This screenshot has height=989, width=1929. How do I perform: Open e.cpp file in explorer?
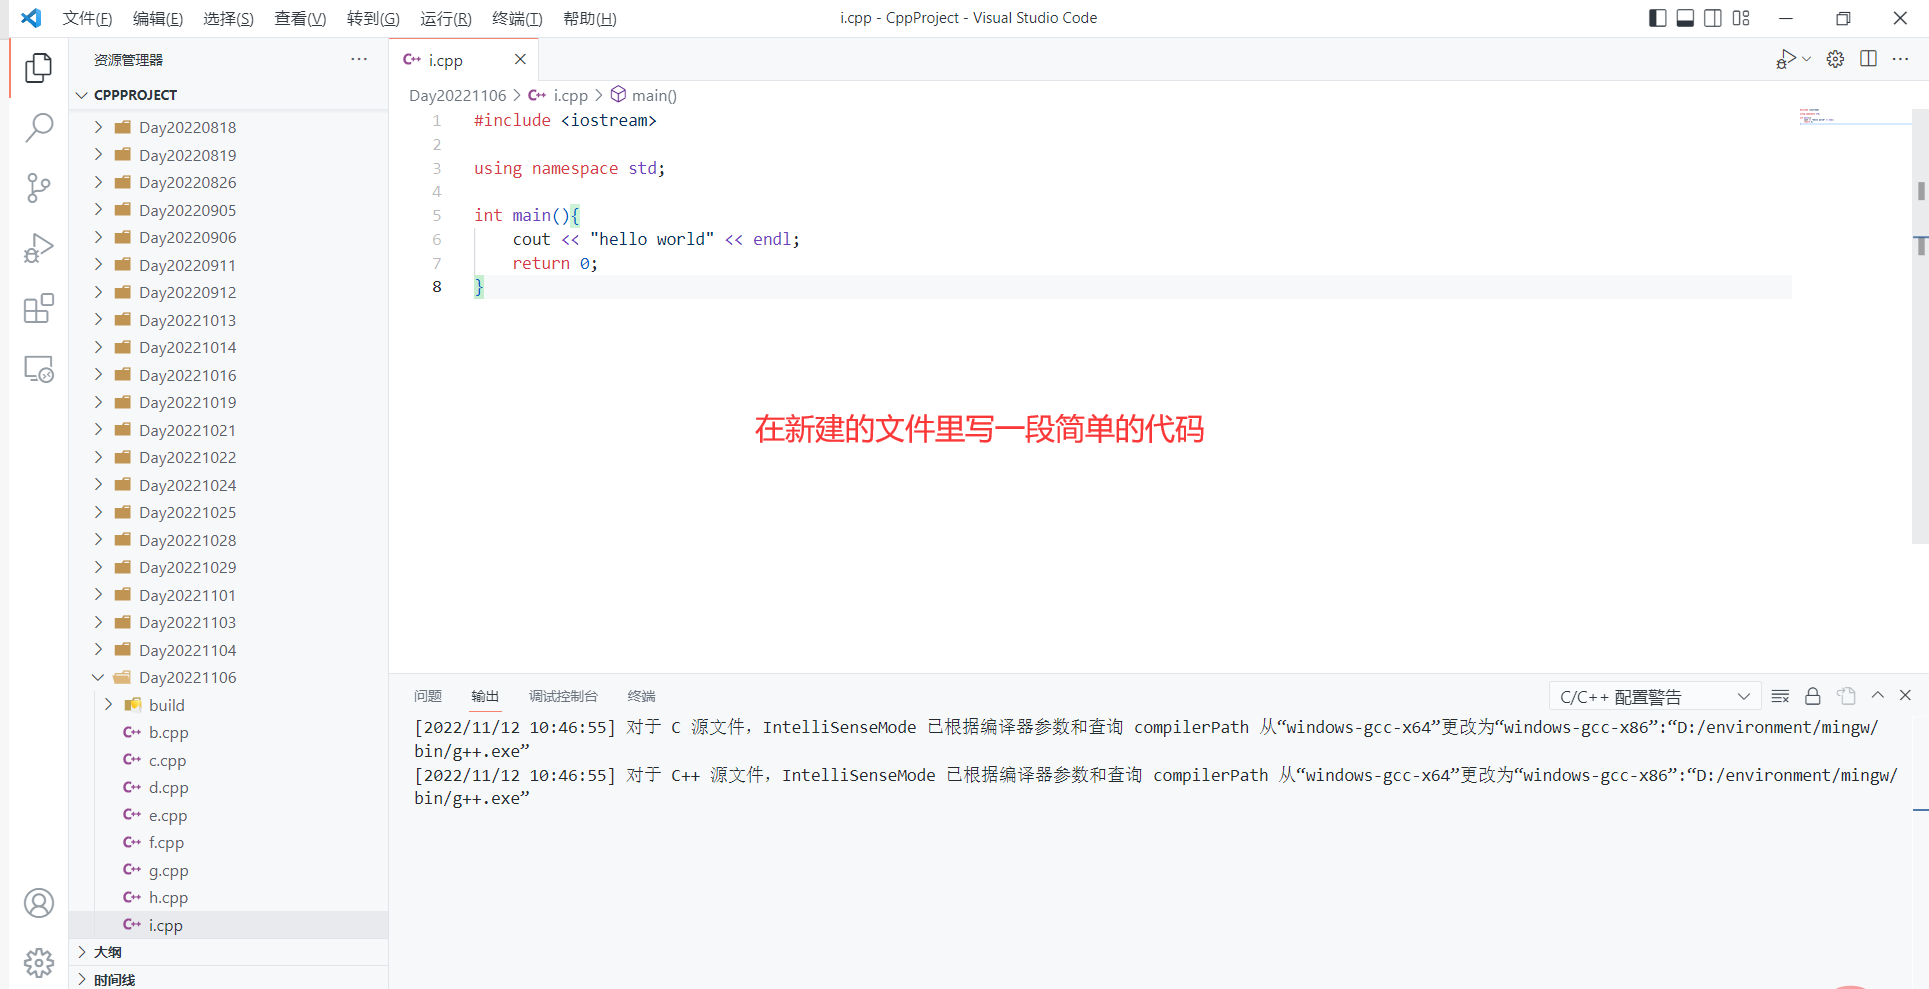(228, 815)
